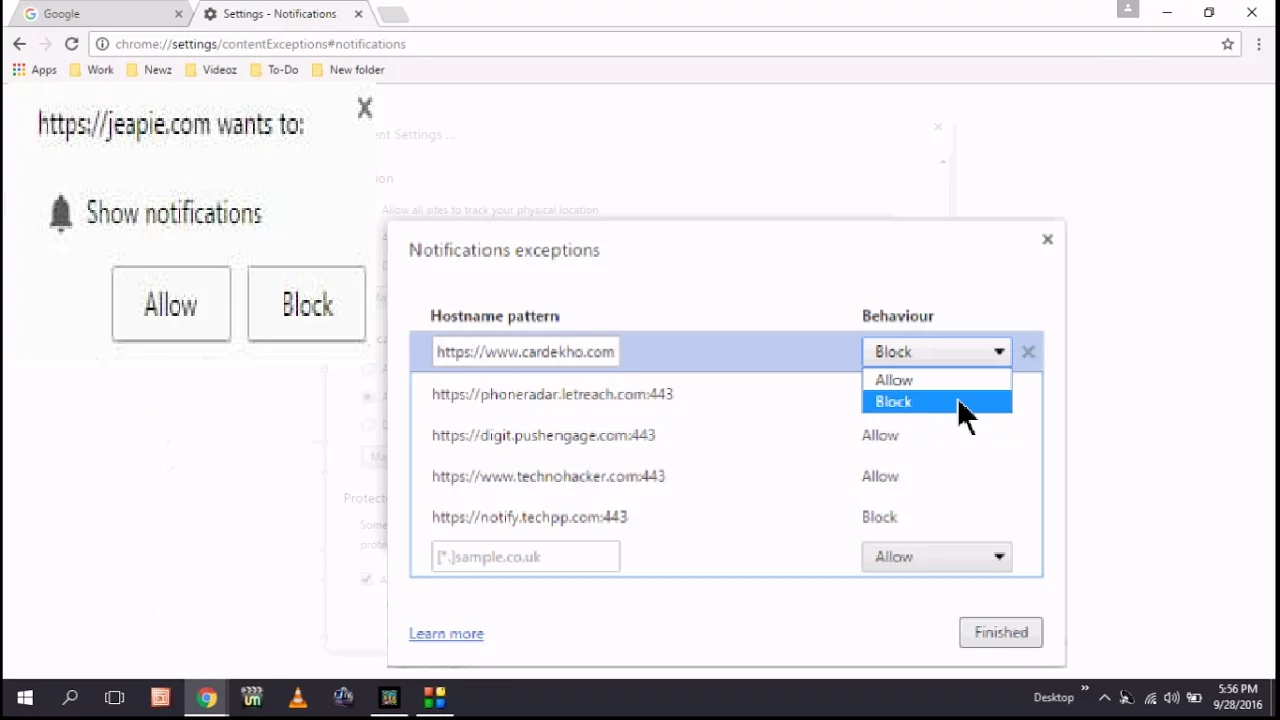Click Allow behaviour for digit.pushengage.com

coord(880,435)
